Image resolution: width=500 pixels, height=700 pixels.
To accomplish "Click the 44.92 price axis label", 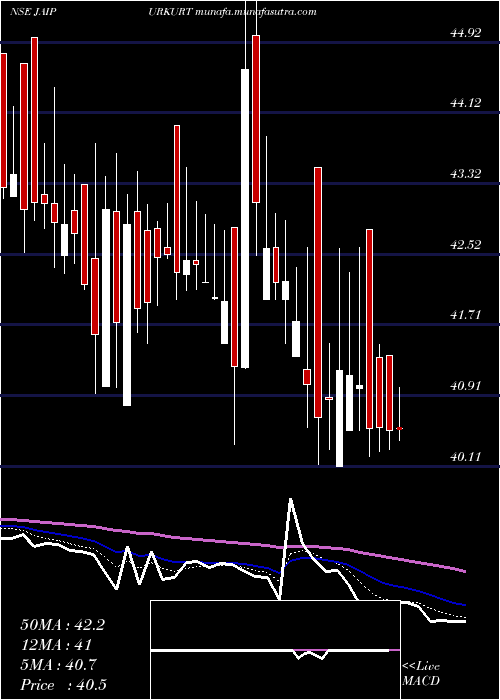I will 466,33.
